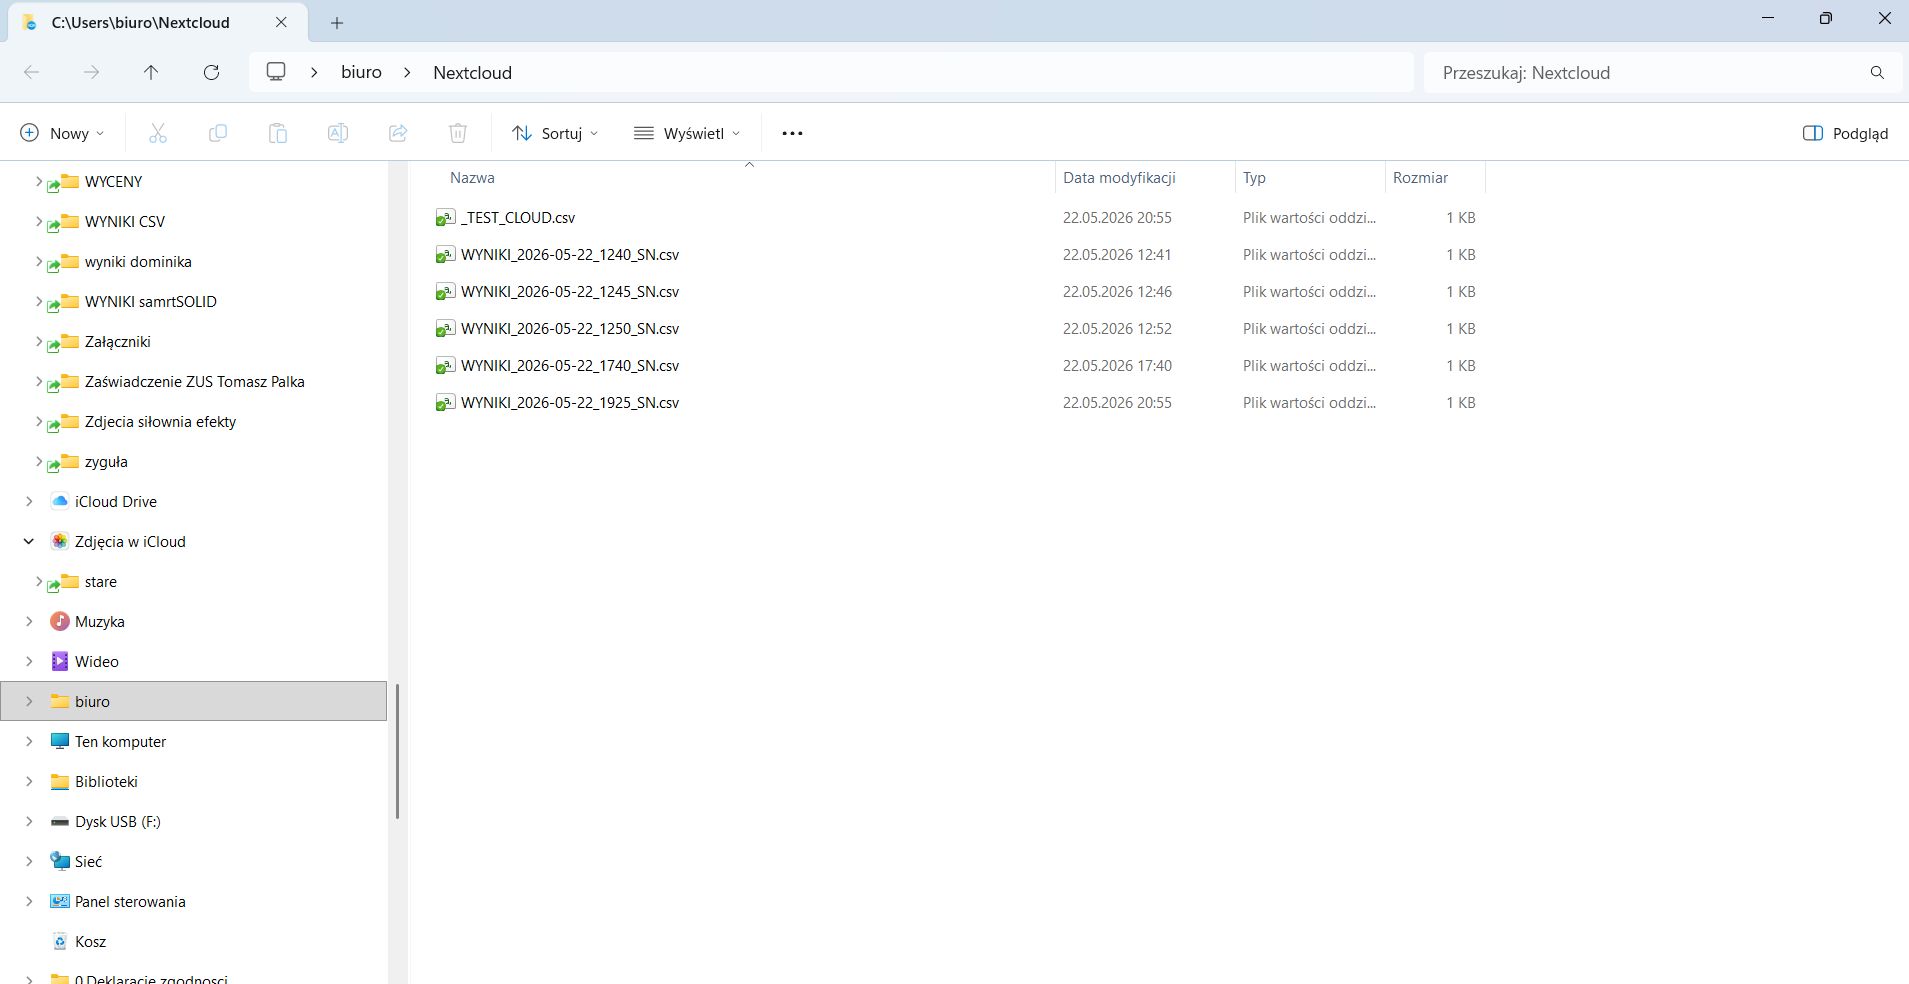Sort by the Nazwa column header
This screenshot has height=984, width=1909.
pyautogui.click(x=472, y=177)
